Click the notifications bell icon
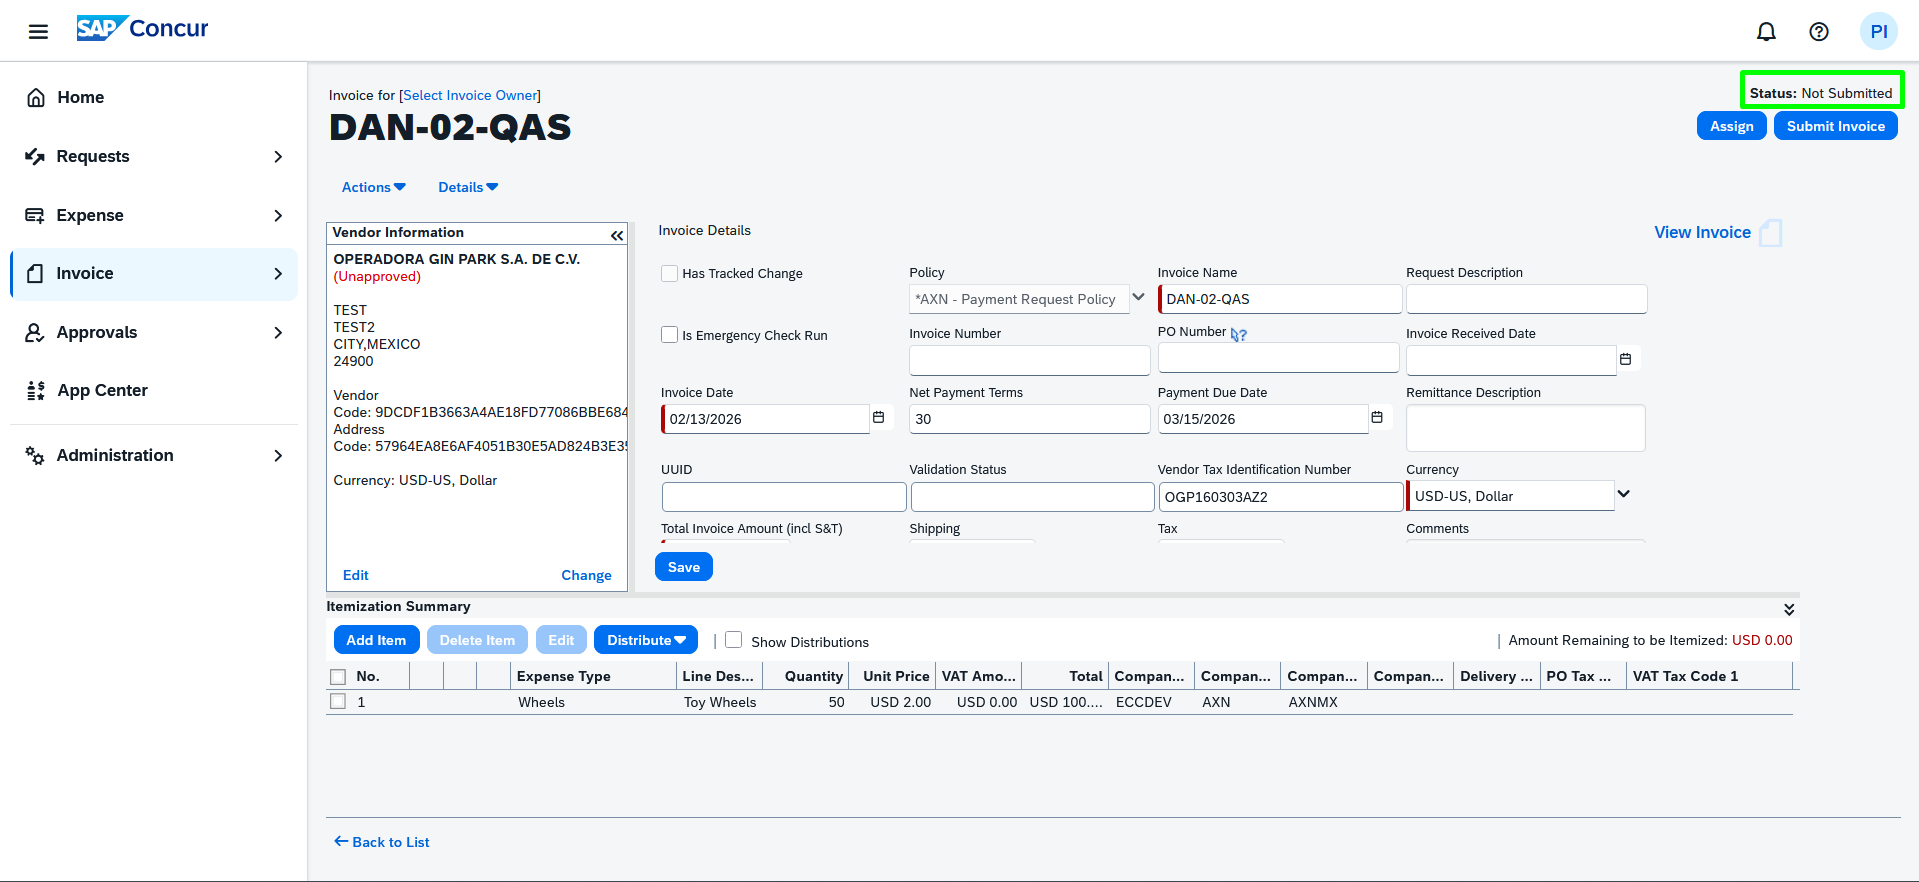 click(x=1766, y=32)
